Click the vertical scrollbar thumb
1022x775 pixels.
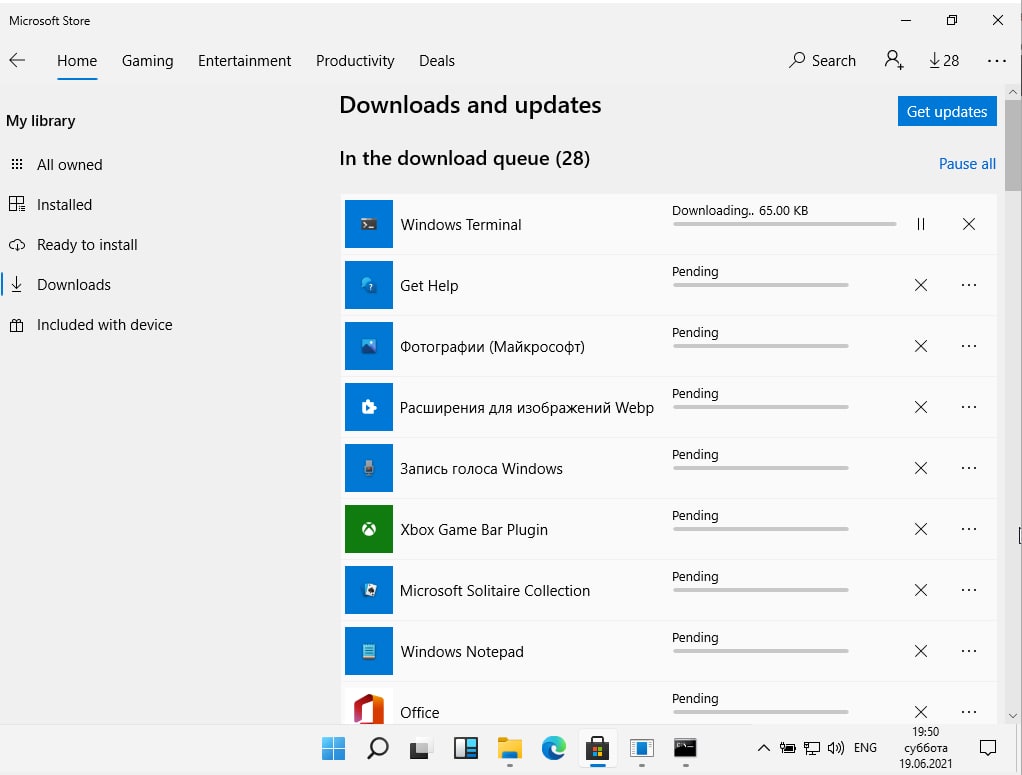1013,145
